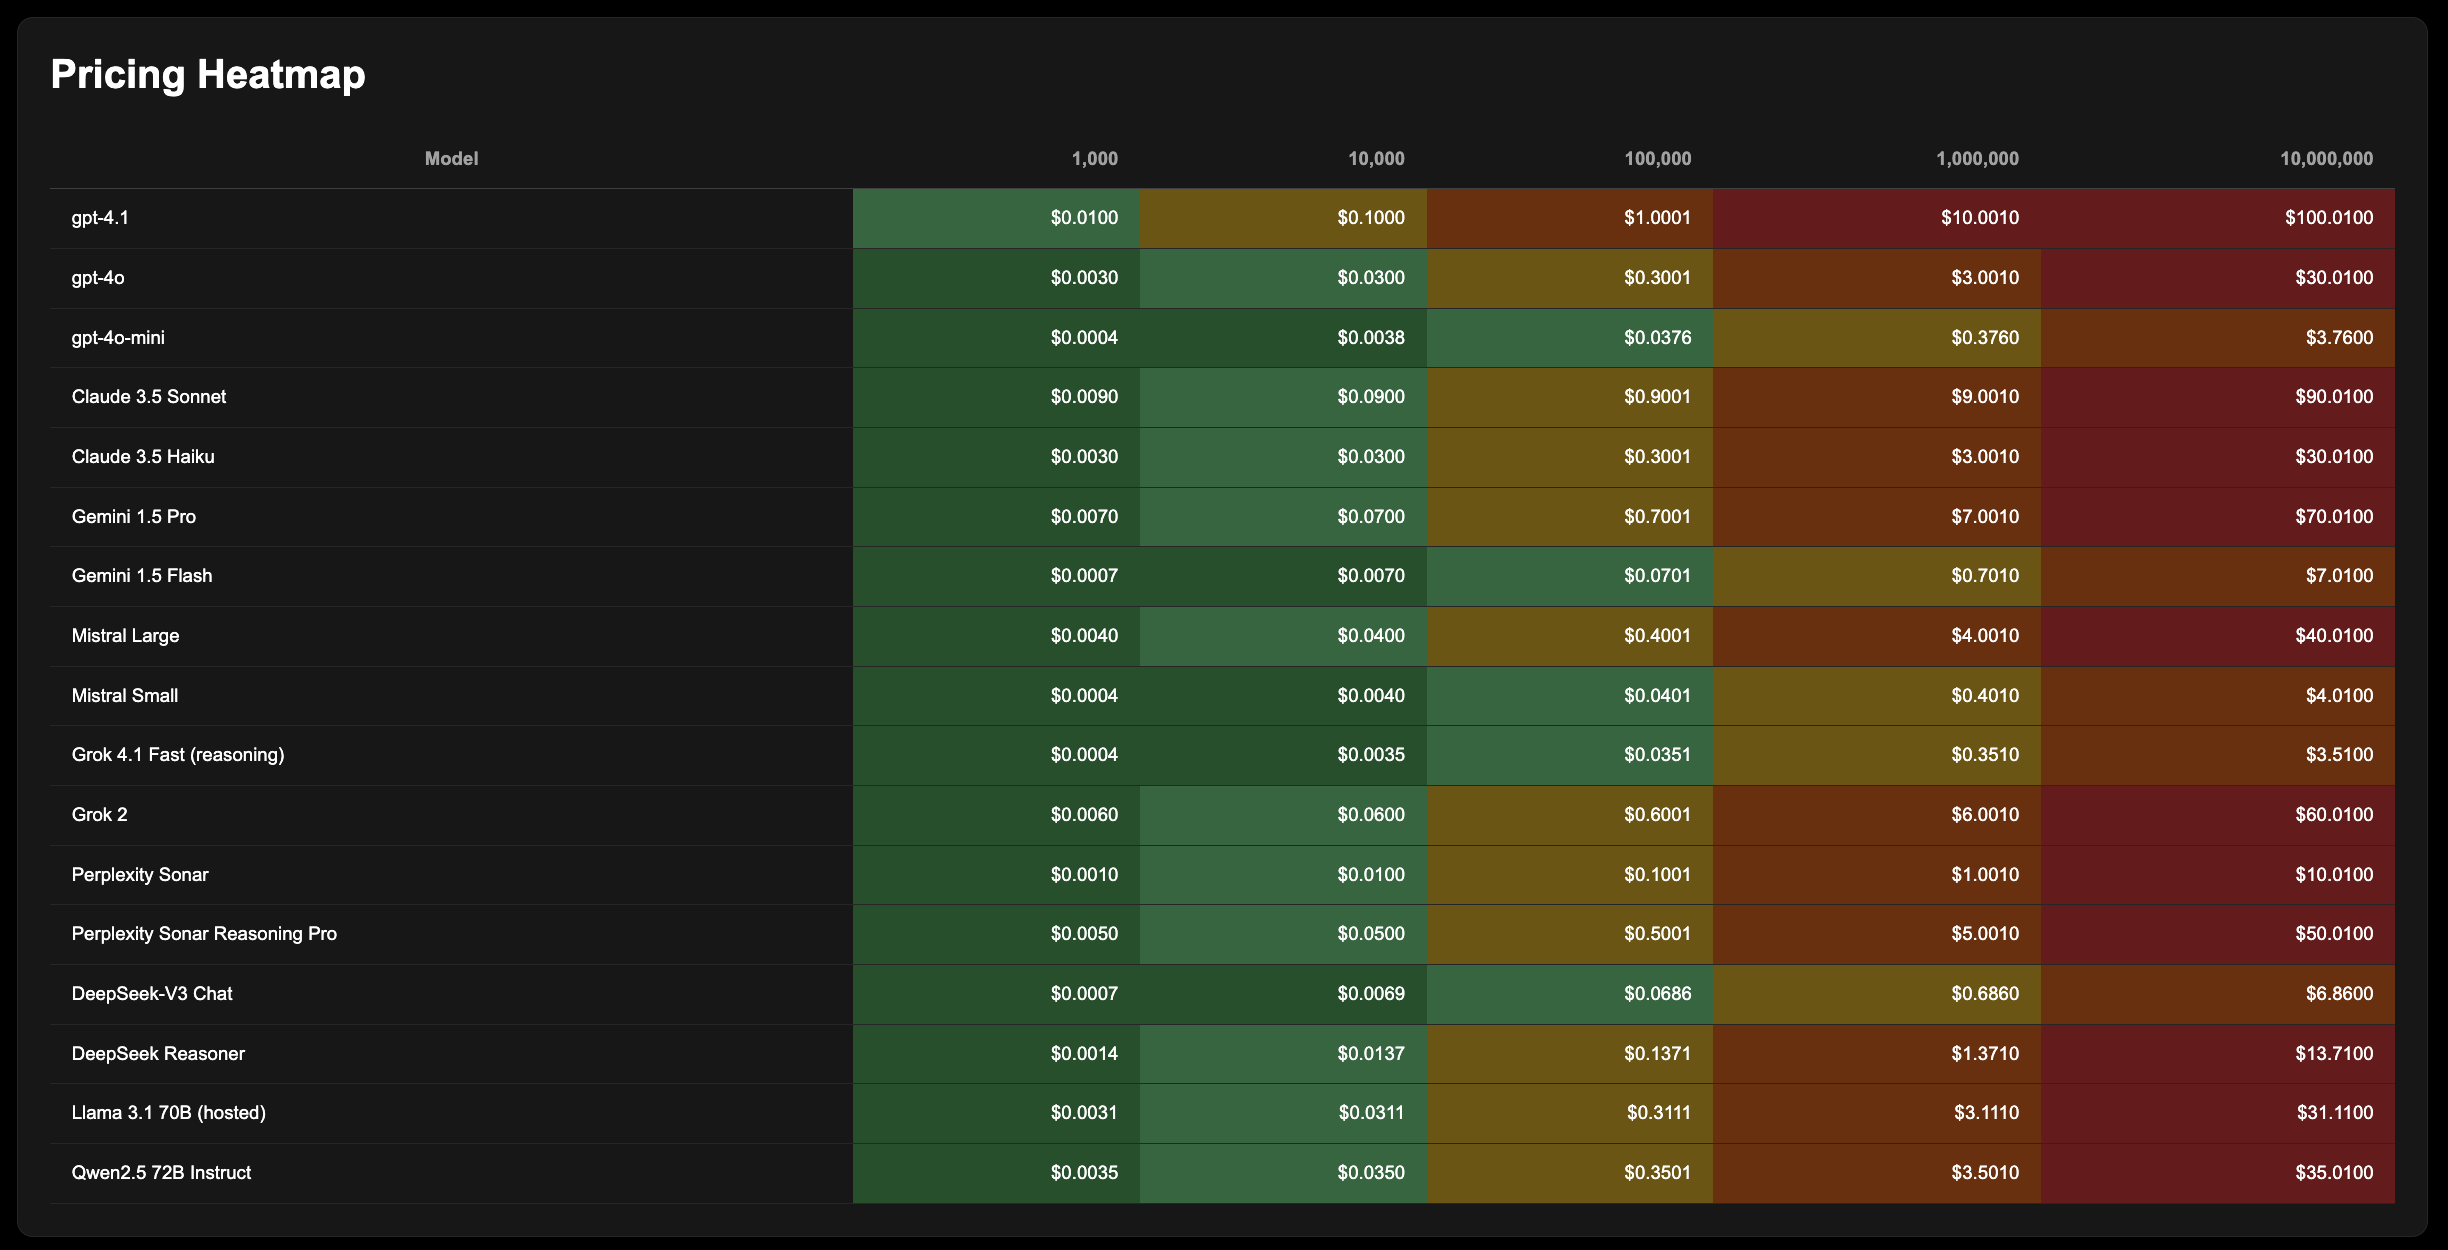Click Gemini 1.5 Flash $0.0070 cell
The height and width of the screenshot is (1250, 2448).
1370,576
